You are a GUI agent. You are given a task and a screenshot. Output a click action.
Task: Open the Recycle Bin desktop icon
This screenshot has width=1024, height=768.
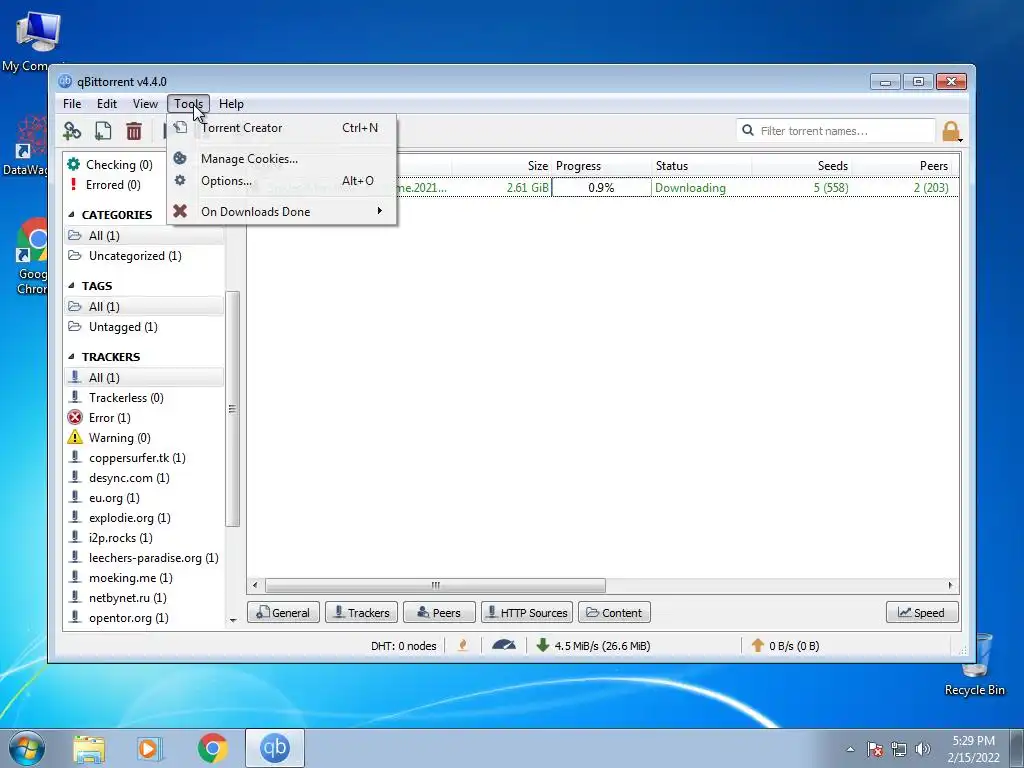click(975, 663)
